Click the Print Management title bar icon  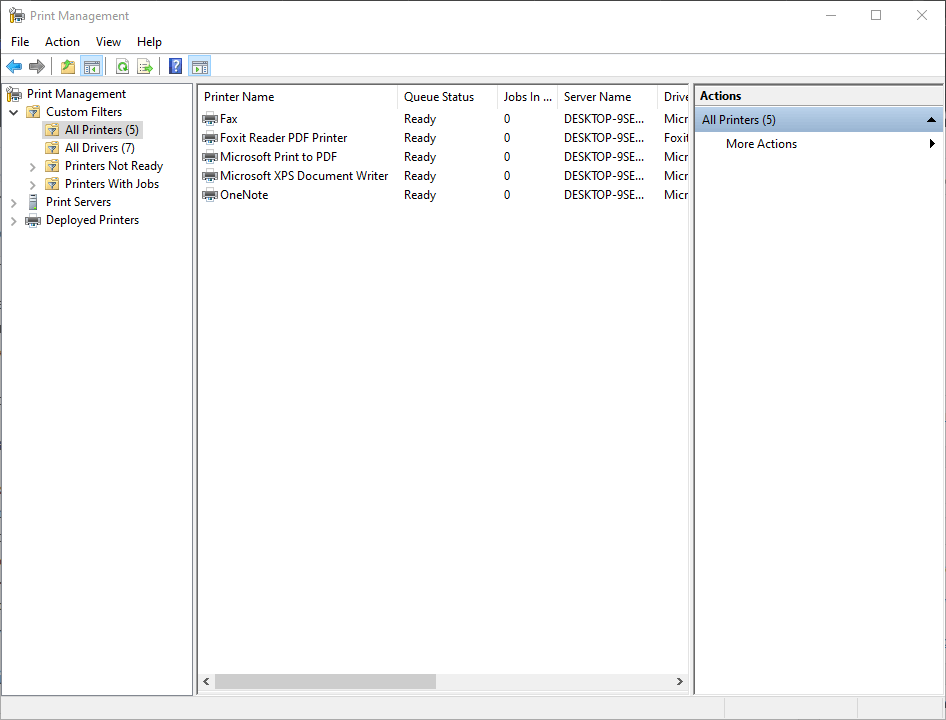(x=16, y=16)
